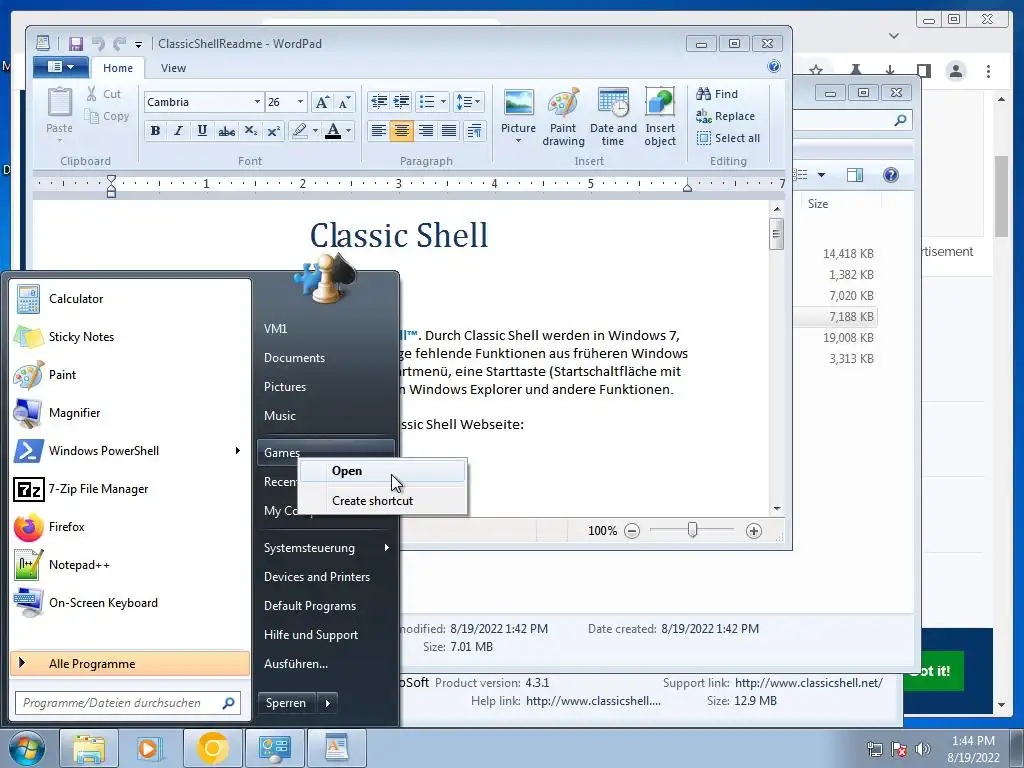Image resolution: width=1024 pixels, height=768 pixels.
Task: Open Windows Explorer from the taskbar
Action: (89, 748)
